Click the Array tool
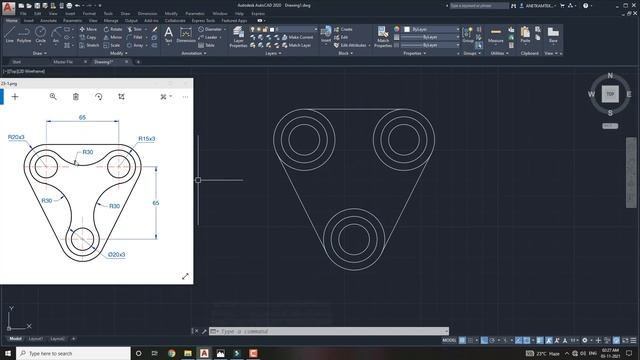The image size is (640, 360). pos(135,45)
